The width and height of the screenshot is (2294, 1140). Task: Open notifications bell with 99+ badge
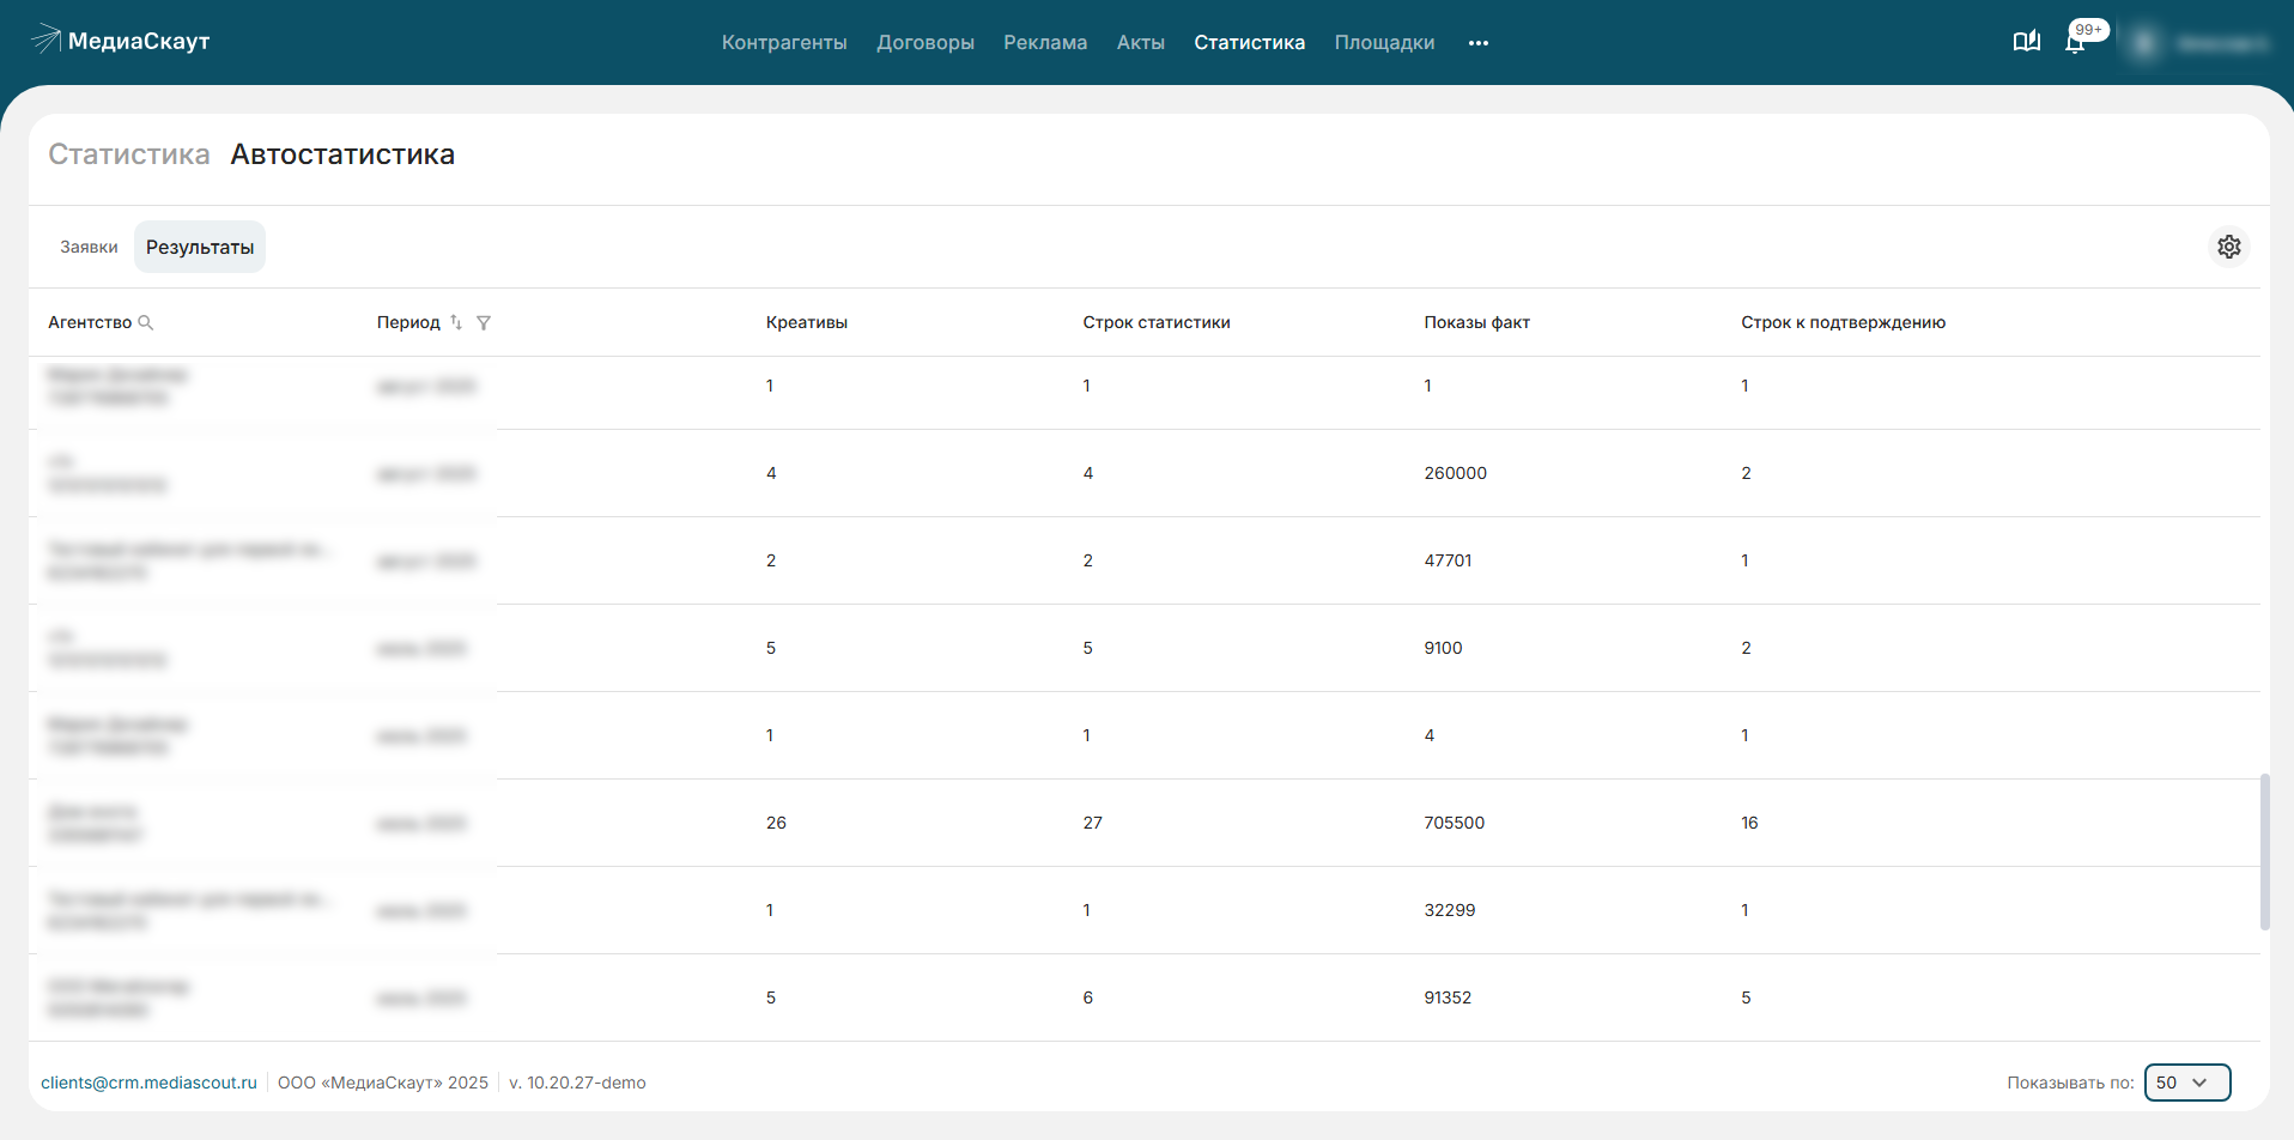click(2075, 42)
